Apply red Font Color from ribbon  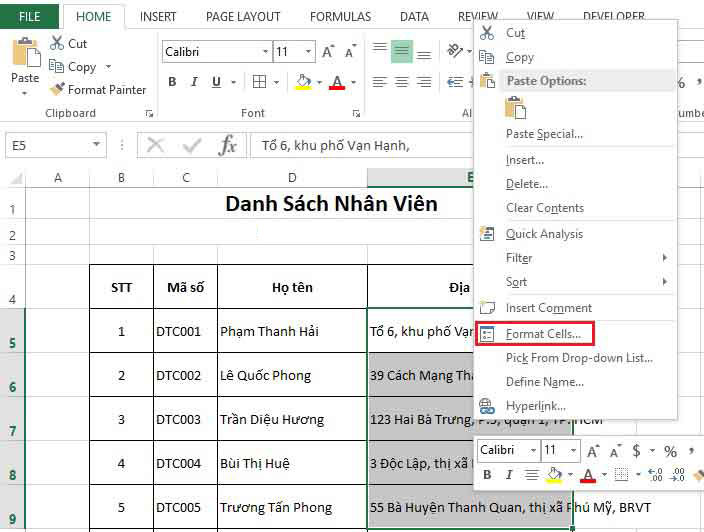[337, 82]
